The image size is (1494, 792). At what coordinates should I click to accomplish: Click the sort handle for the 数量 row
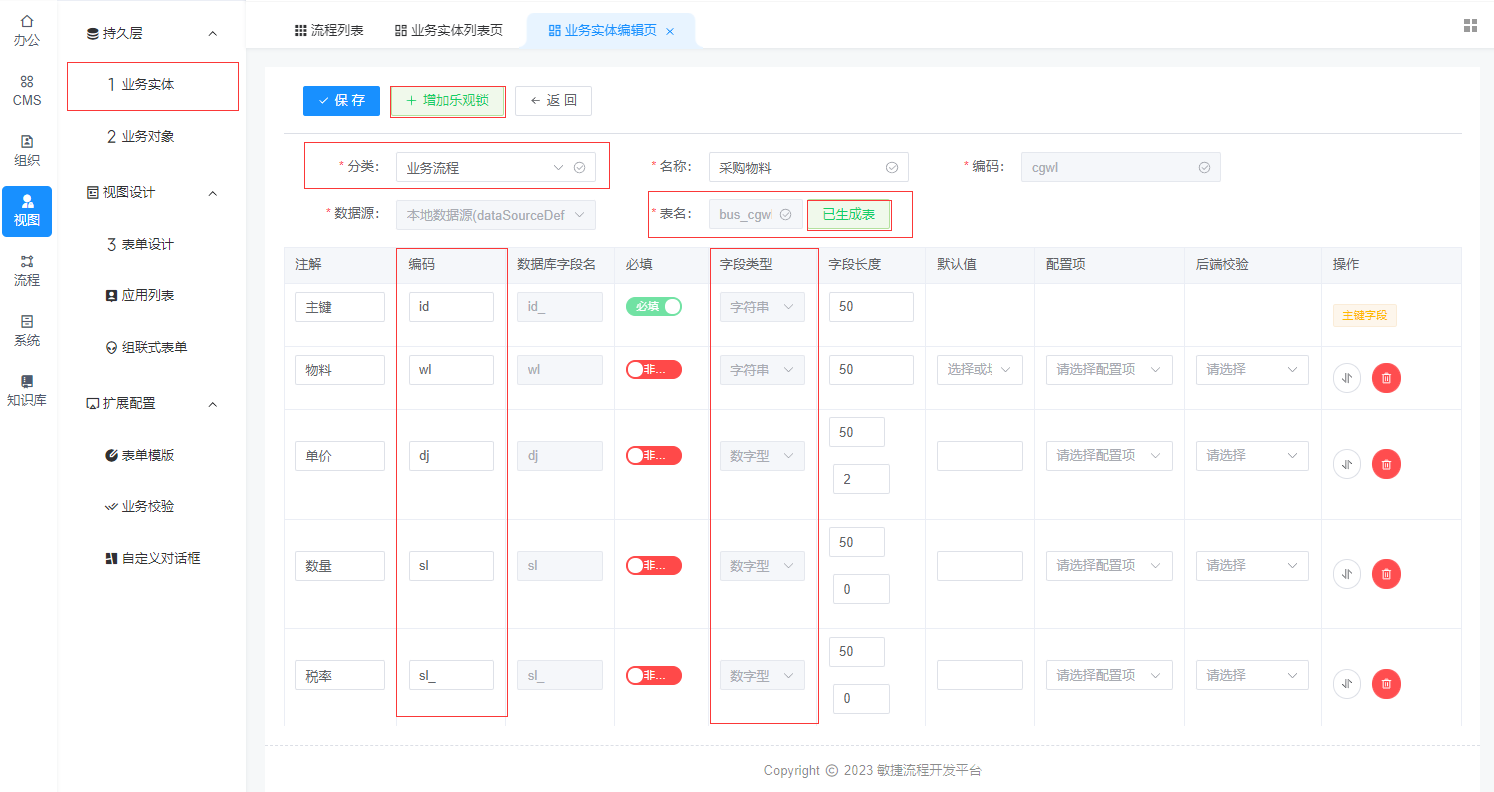(1347, 574)
